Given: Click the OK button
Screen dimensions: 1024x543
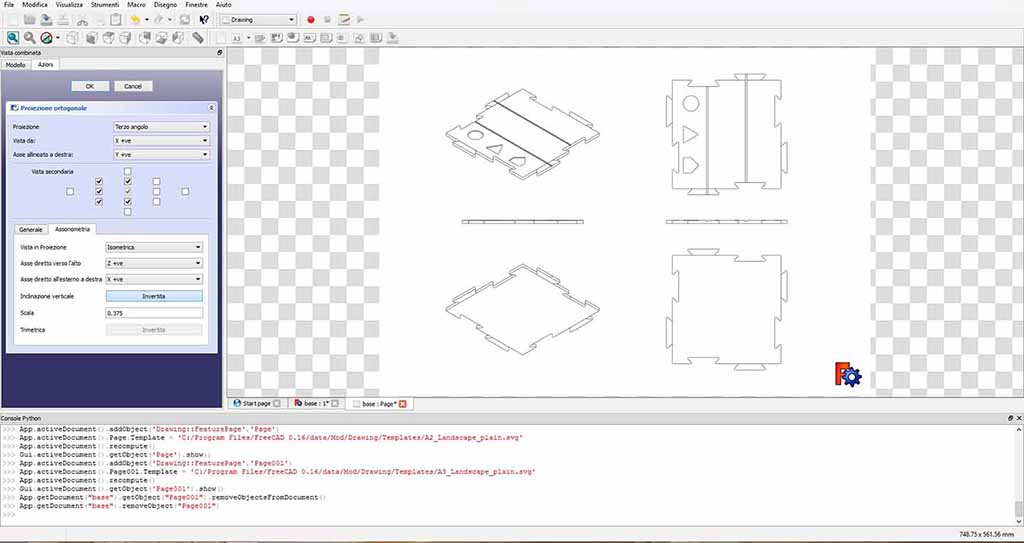Looking at the screenshot, I should pos(90,86).
